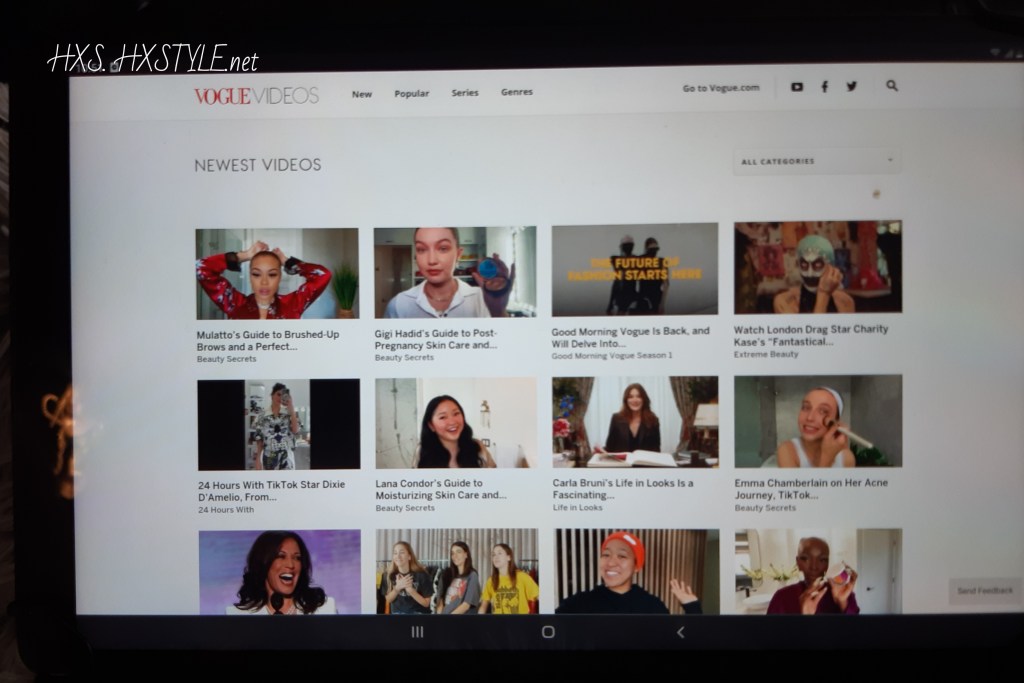The width and height of the screenshot is (1024, 683).
Task: Play the Future of Fashion video thumbnail
Action: pyautogui.click(x=634, y=269)
